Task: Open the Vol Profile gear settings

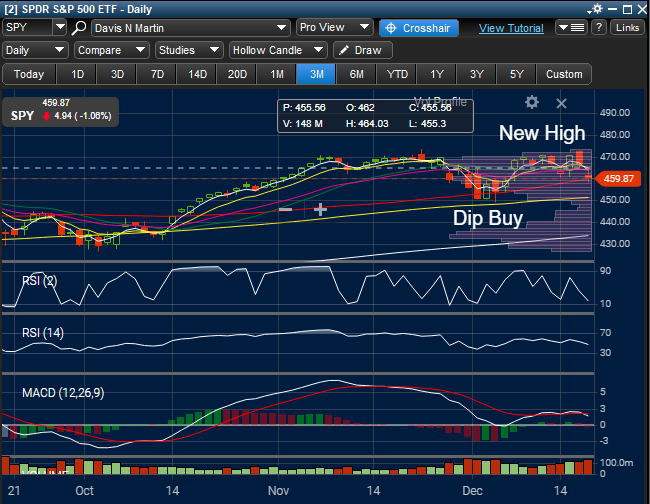Action: (x=532, y=102)
